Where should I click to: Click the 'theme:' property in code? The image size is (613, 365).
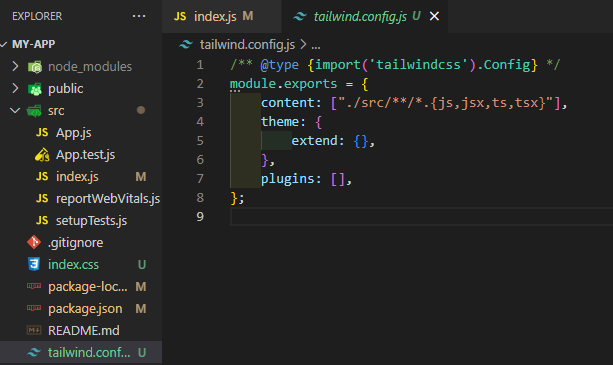283,122
